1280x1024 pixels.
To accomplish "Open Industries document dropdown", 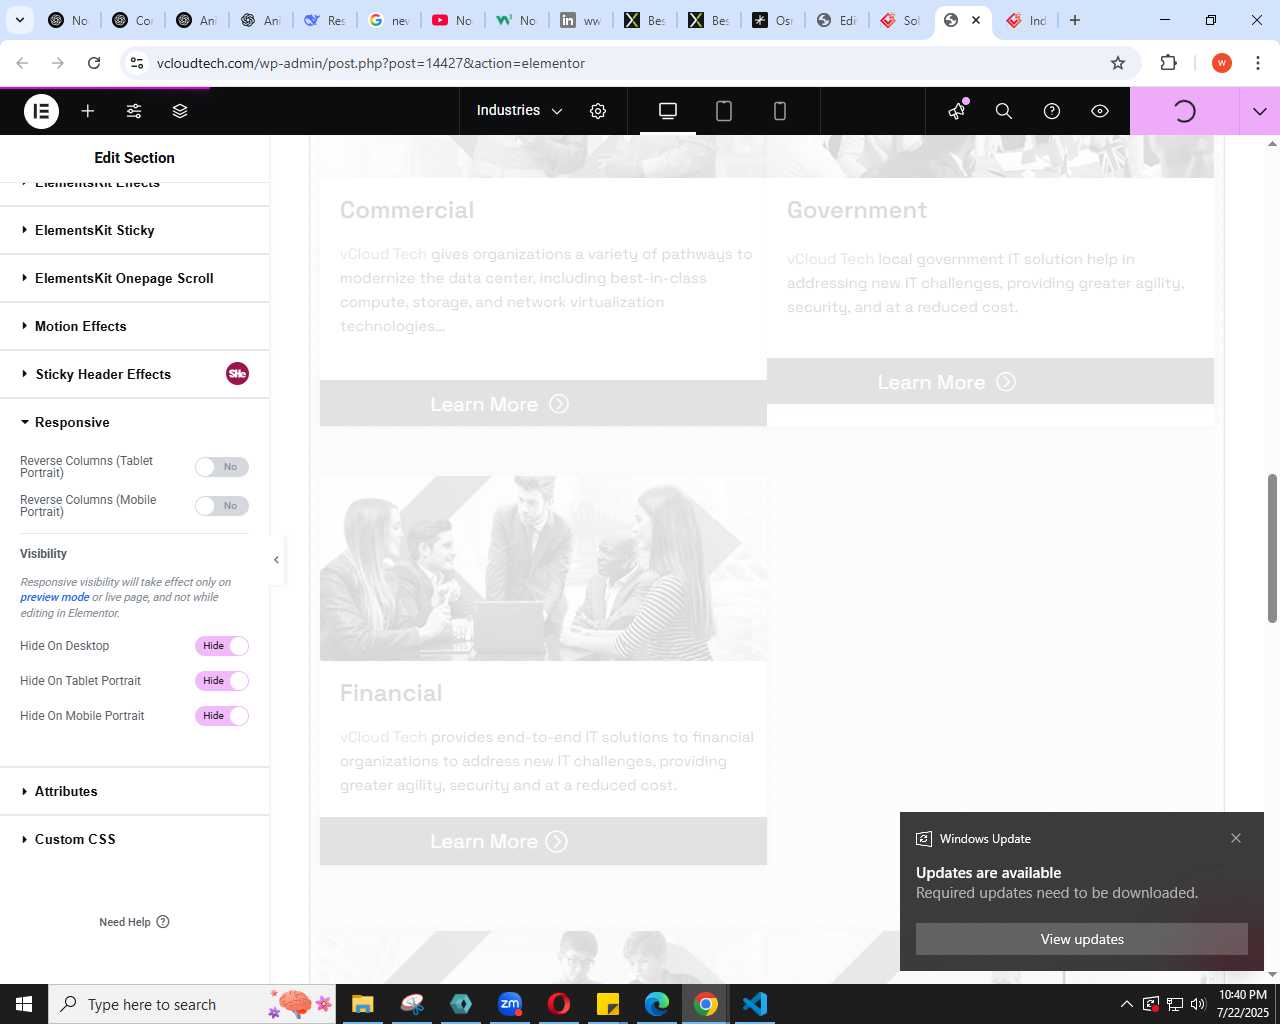I will pos(519,111).
